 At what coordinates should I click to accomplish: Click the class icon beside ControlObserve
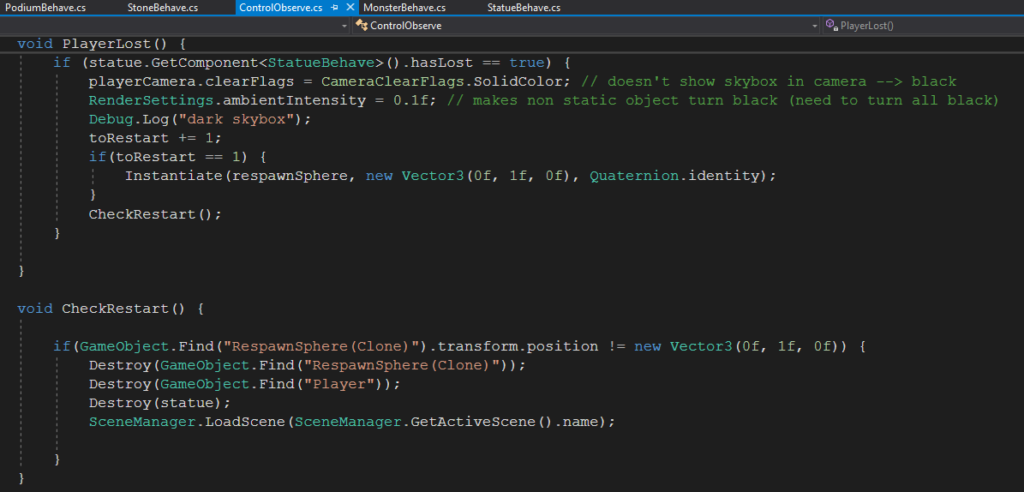(x=361, y=25)
